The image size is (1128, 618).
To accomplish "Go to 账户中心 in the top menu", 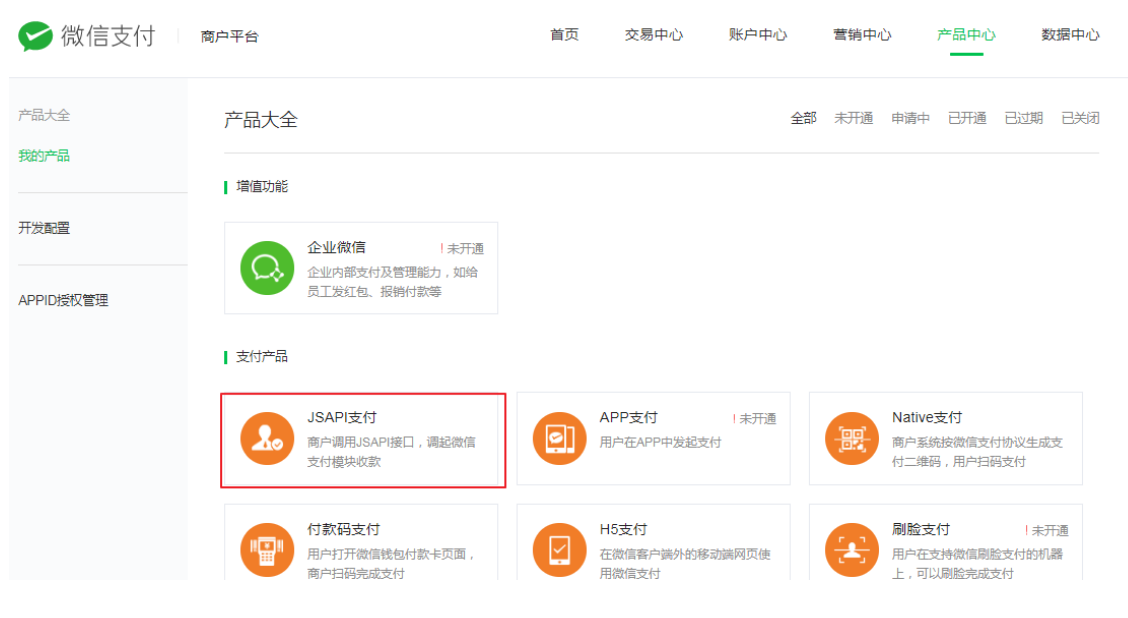I will pyautogui.click(x=758, y=35).
